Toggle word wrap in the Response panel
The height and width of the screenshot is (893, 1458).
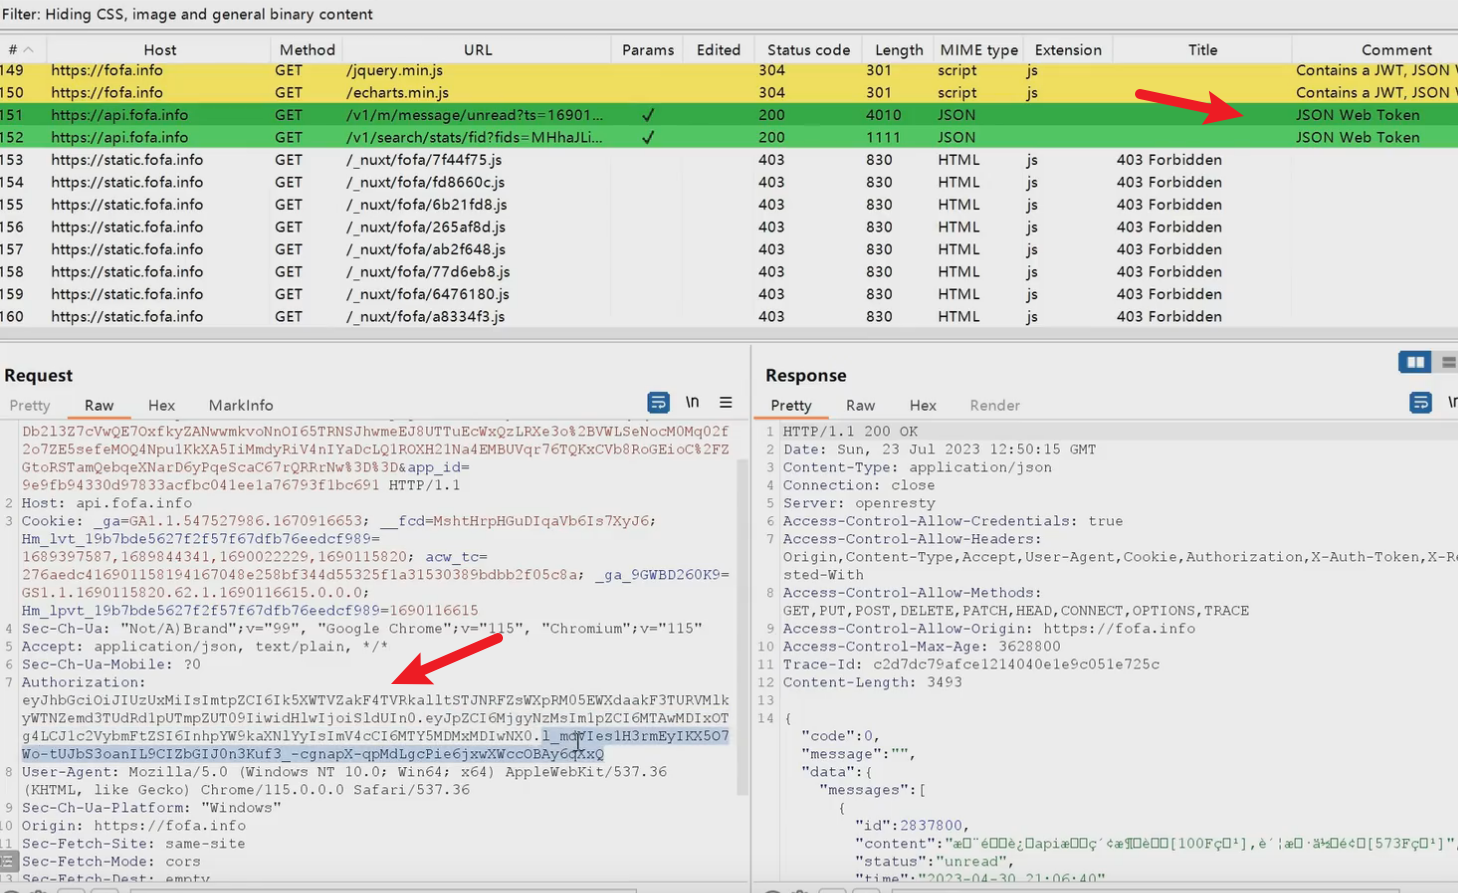pyautogui.click(x=1420, y=403)
